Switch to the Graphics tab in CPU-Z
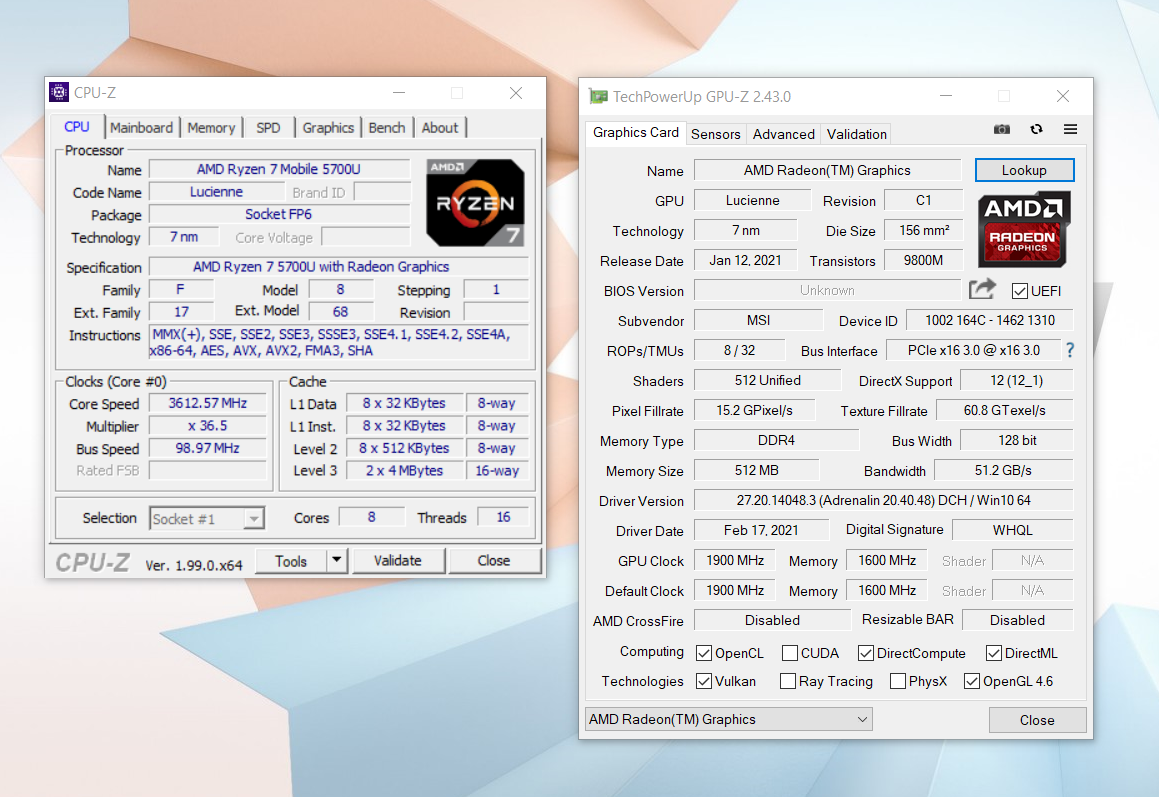1159x797 pixels. tap(328, 128)
